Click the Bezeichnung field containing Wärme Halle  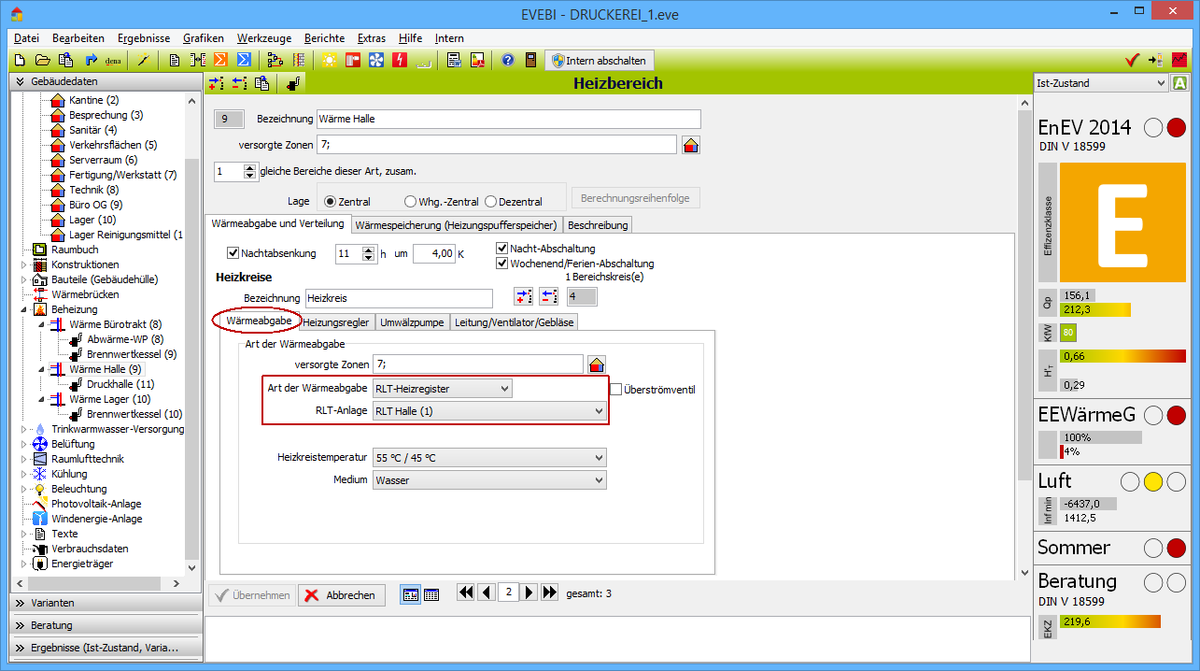pyautogui.click(x=508, y=119)
